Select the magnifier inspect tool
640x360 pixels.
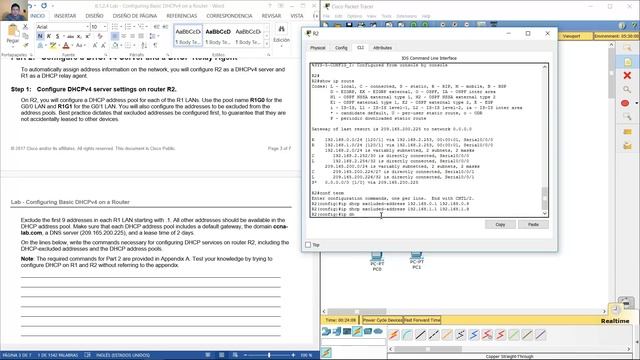[627, 89]
